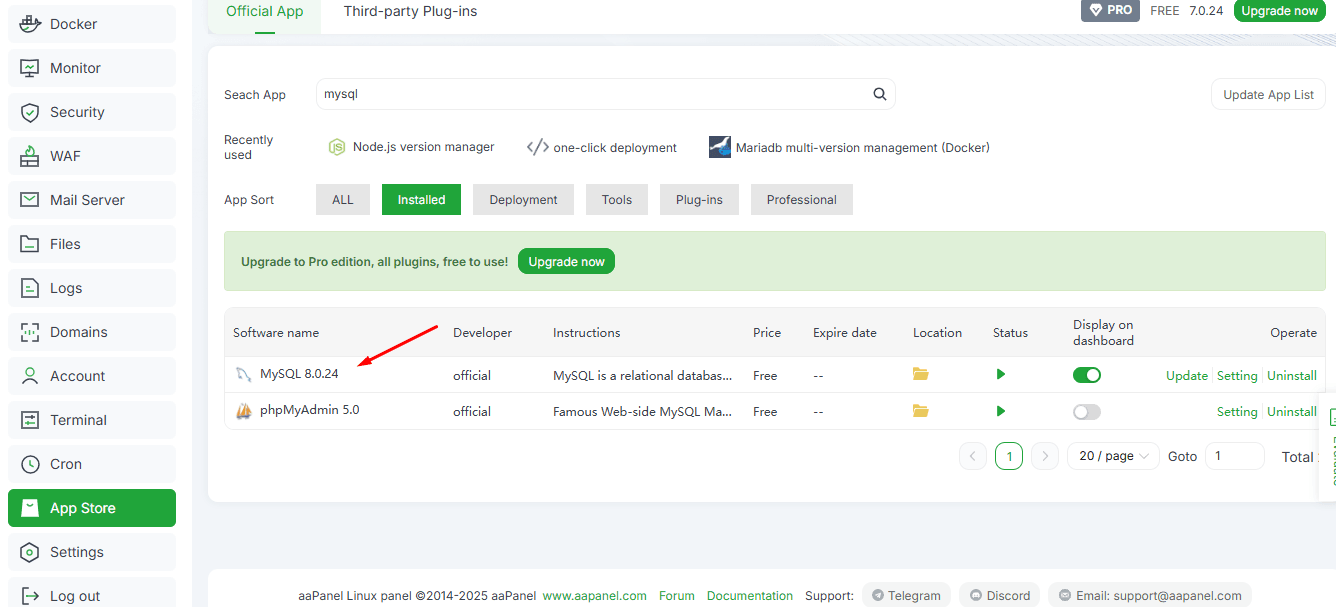Go to the next results page arrow

coord(1045,457)
